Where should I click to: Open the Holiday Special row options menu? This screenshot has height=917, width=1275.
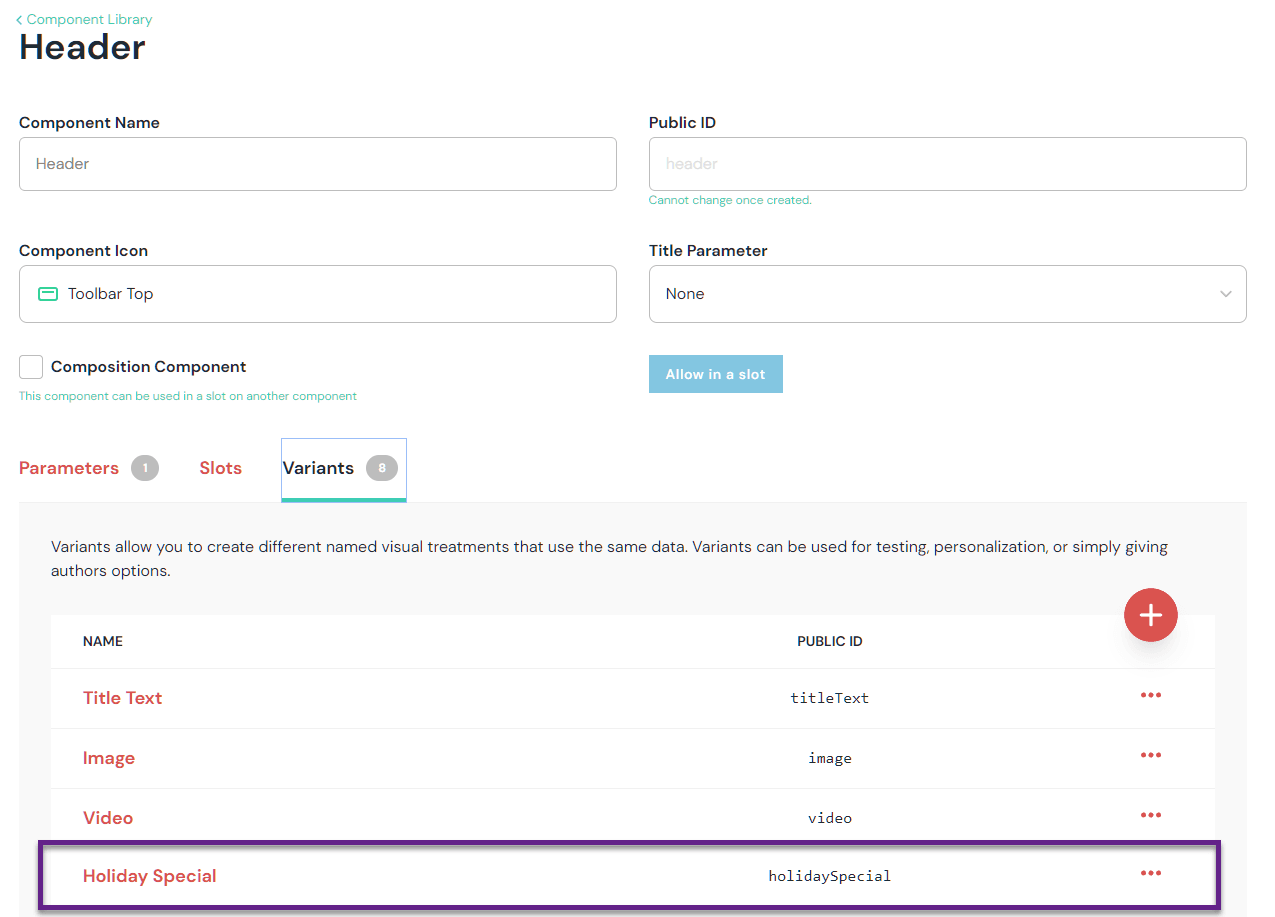[1150, 874]
